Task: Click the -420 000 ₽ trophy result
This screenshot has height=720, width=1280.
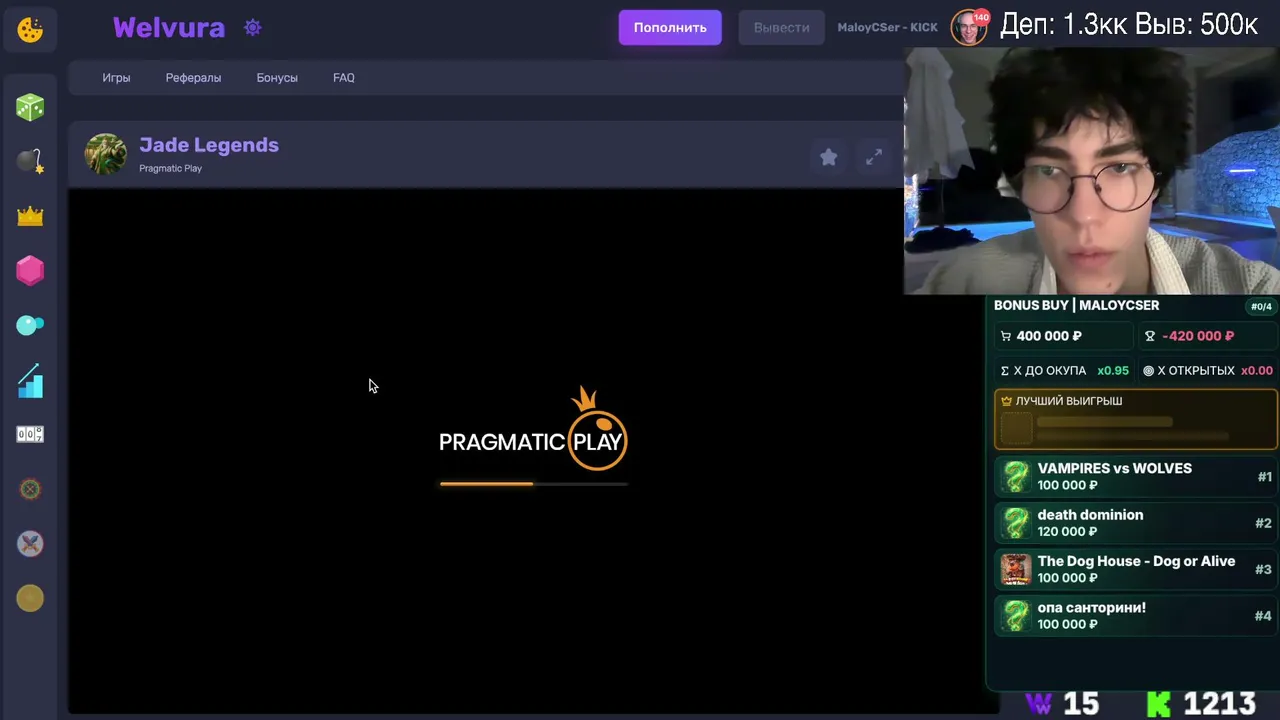Action: point(1207,336)
